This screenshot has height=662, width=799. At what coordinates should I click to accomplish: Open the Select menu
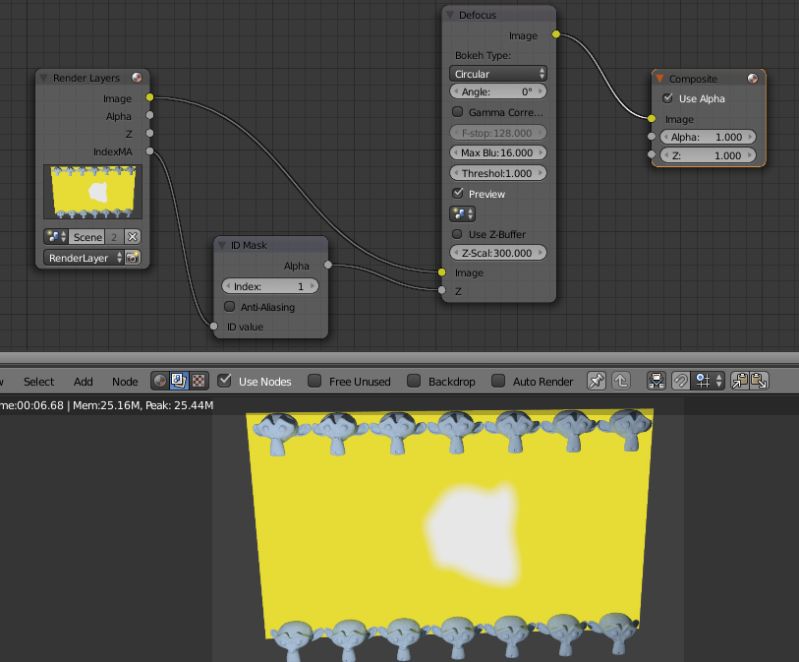39,382
